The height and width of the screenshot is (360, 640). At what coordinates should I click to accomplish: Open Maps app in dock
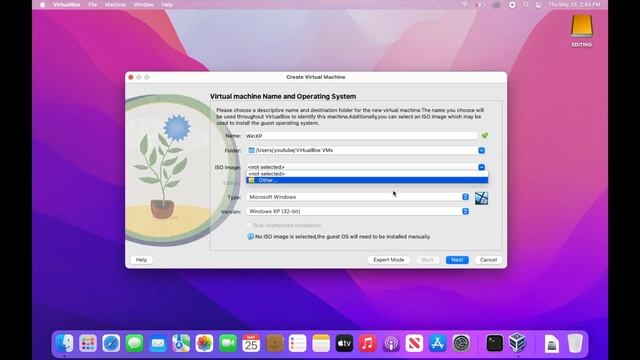click(x=181, y=343)
